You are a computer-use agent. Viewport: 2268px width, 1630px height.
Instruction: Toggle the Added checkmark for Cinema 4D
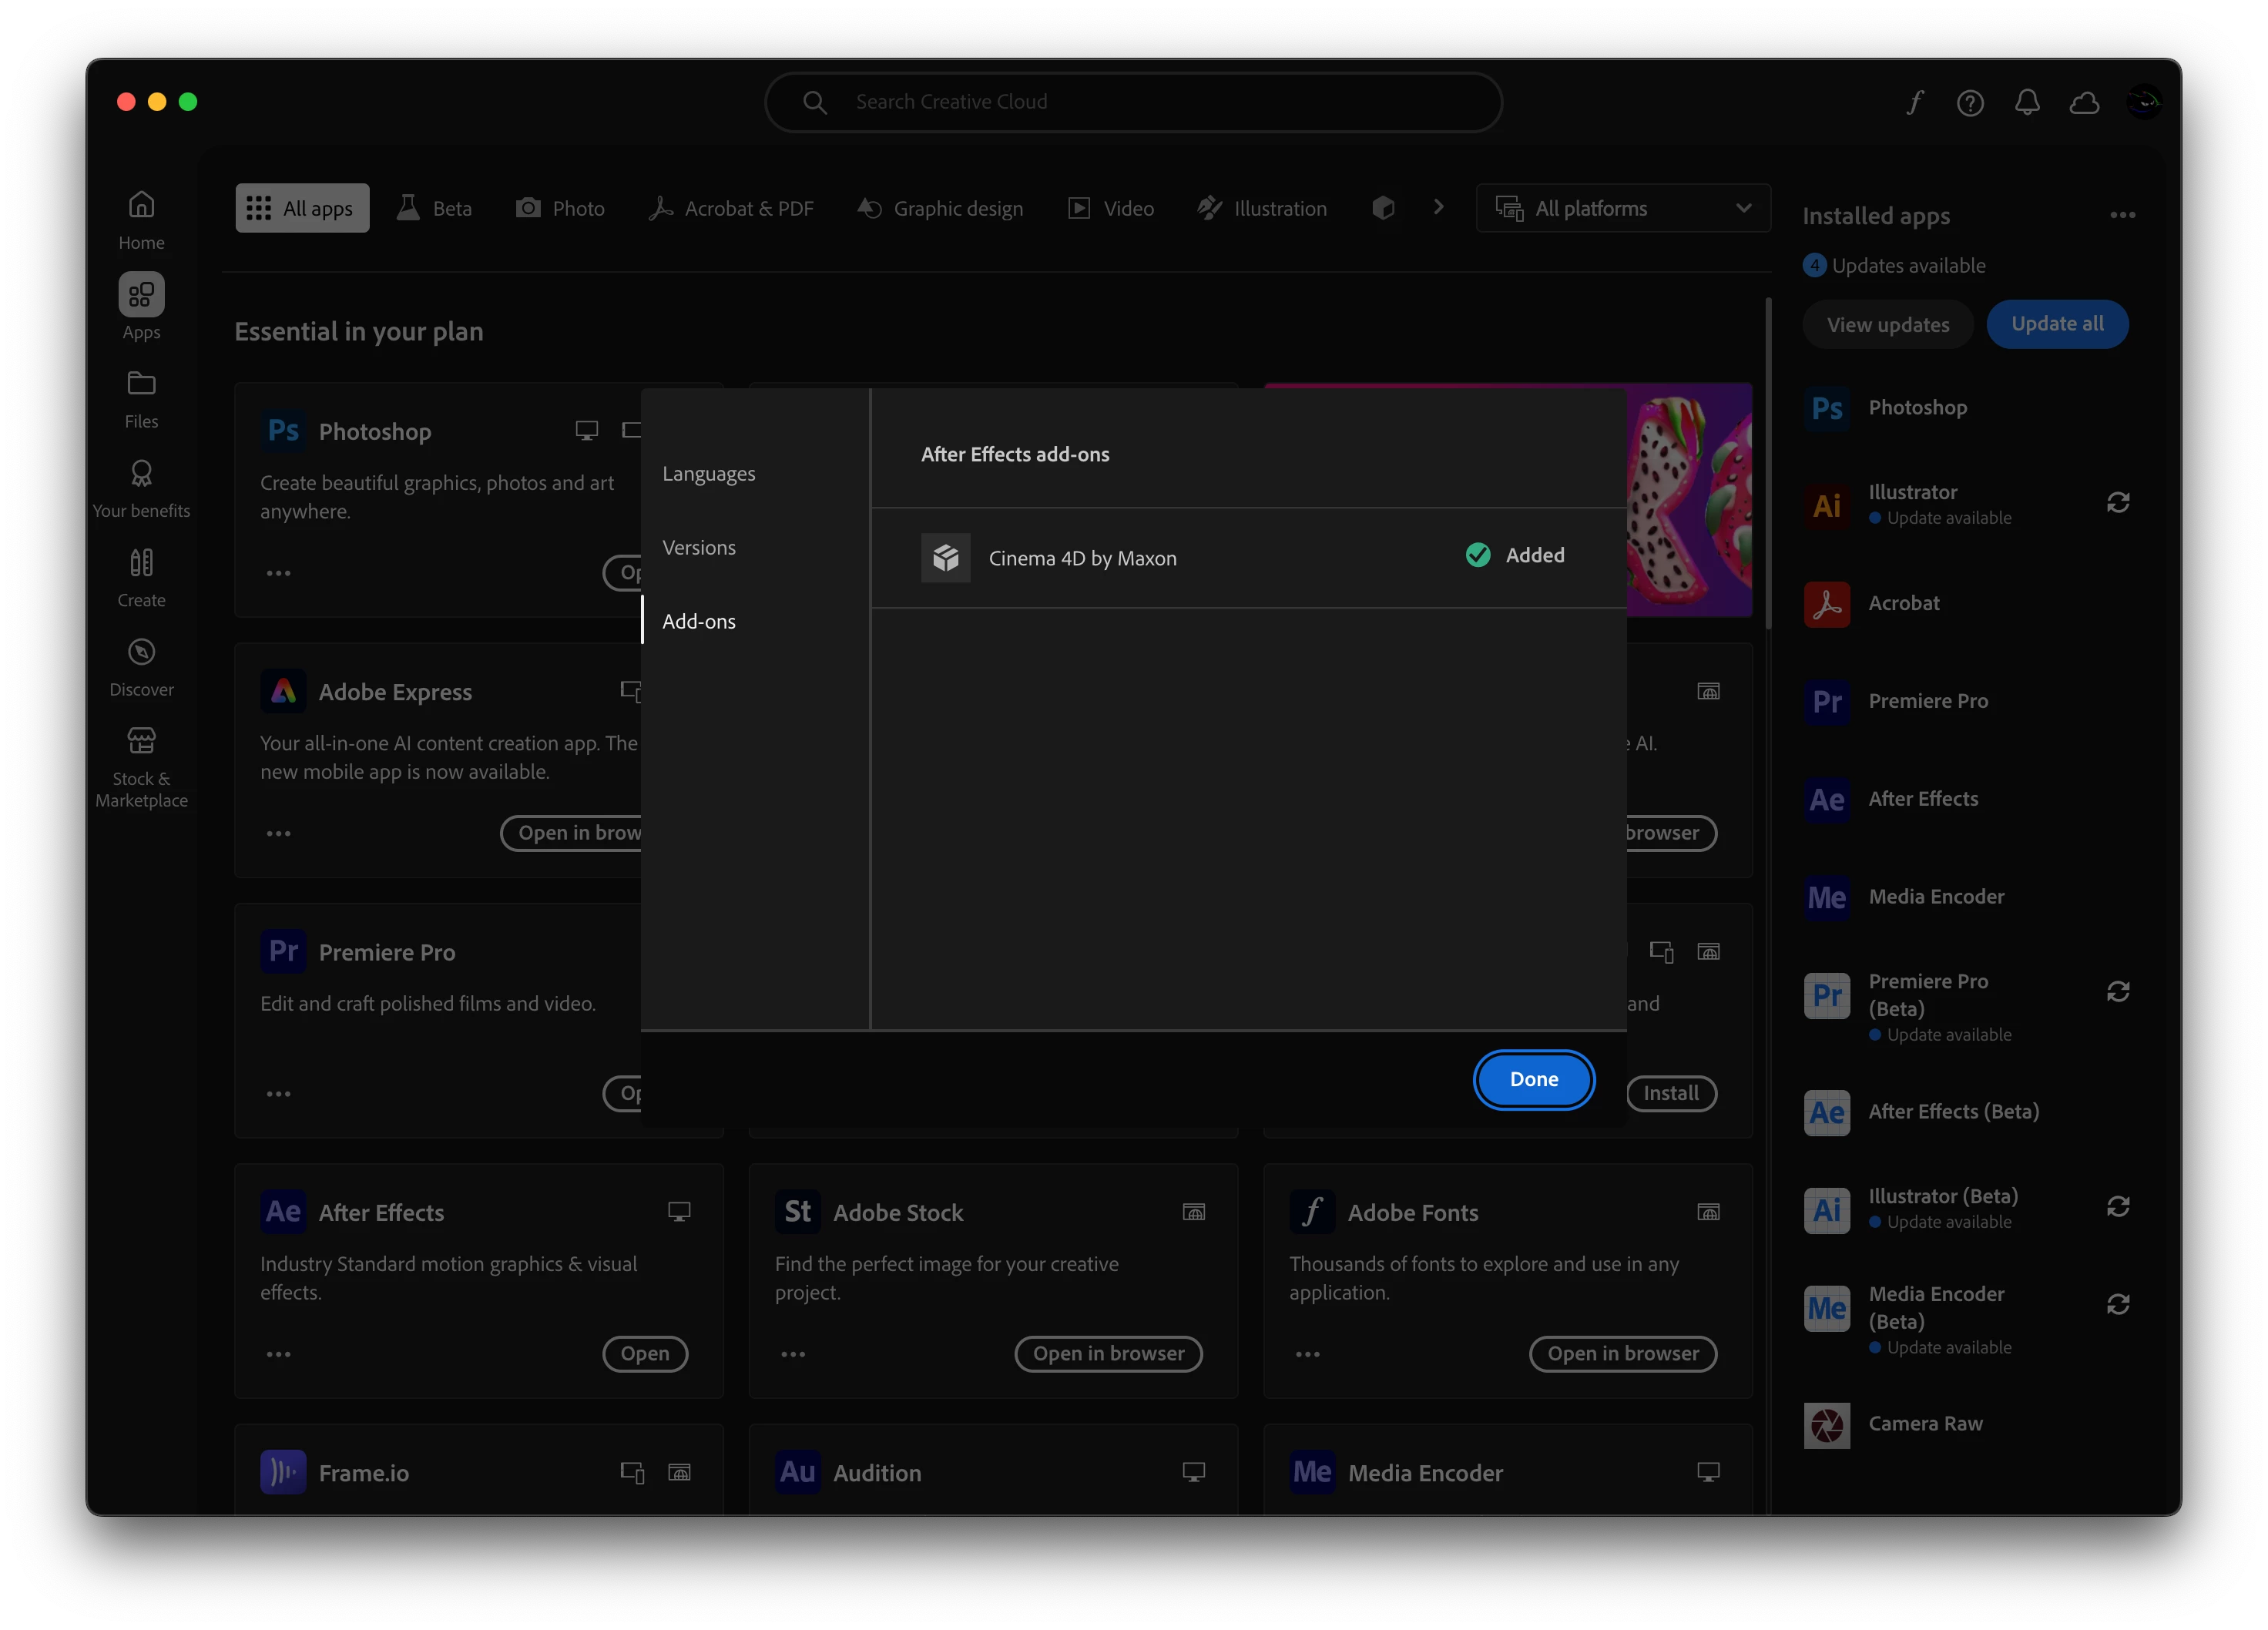1478,555
